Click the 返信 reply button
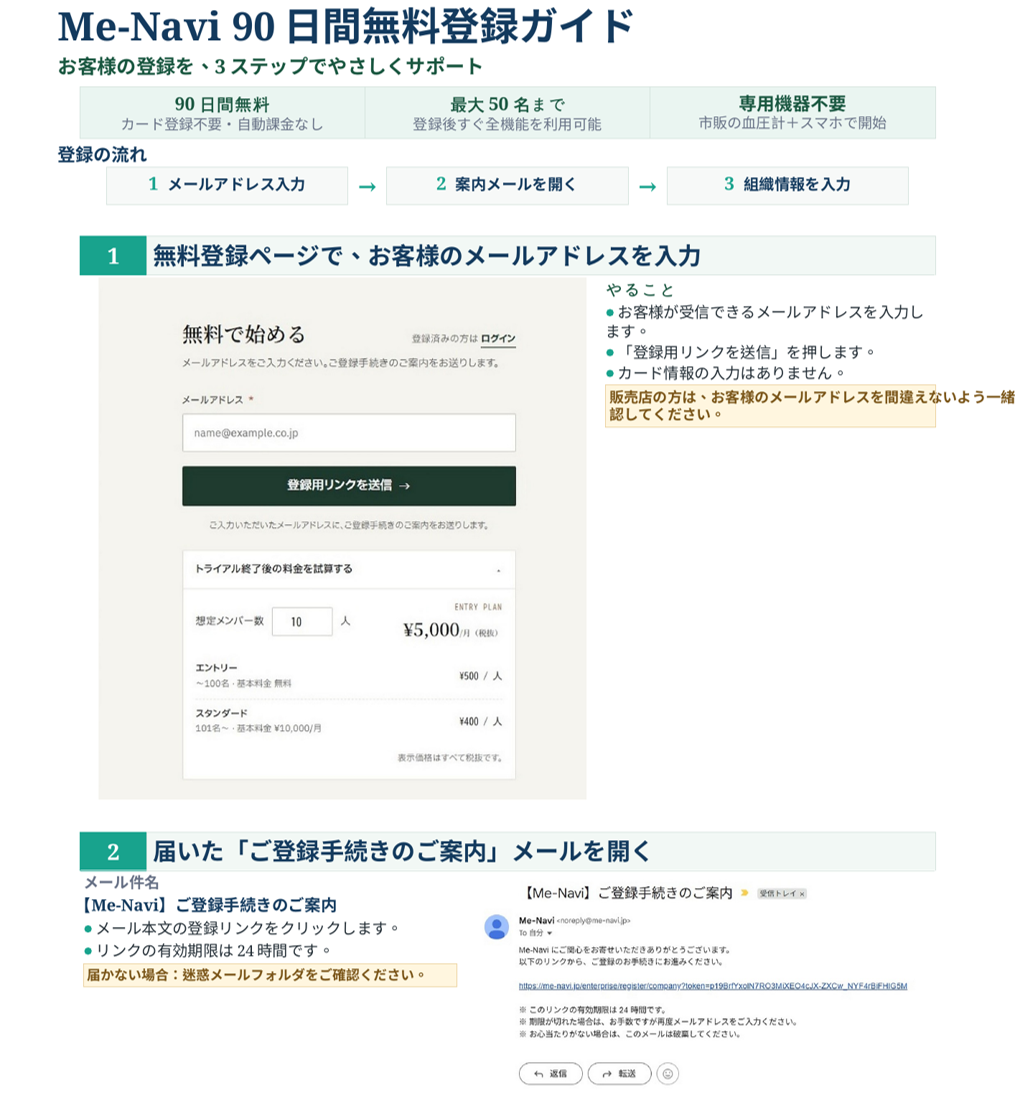The width and height of the screenshot is (1015, 1113). [550, 1074]
